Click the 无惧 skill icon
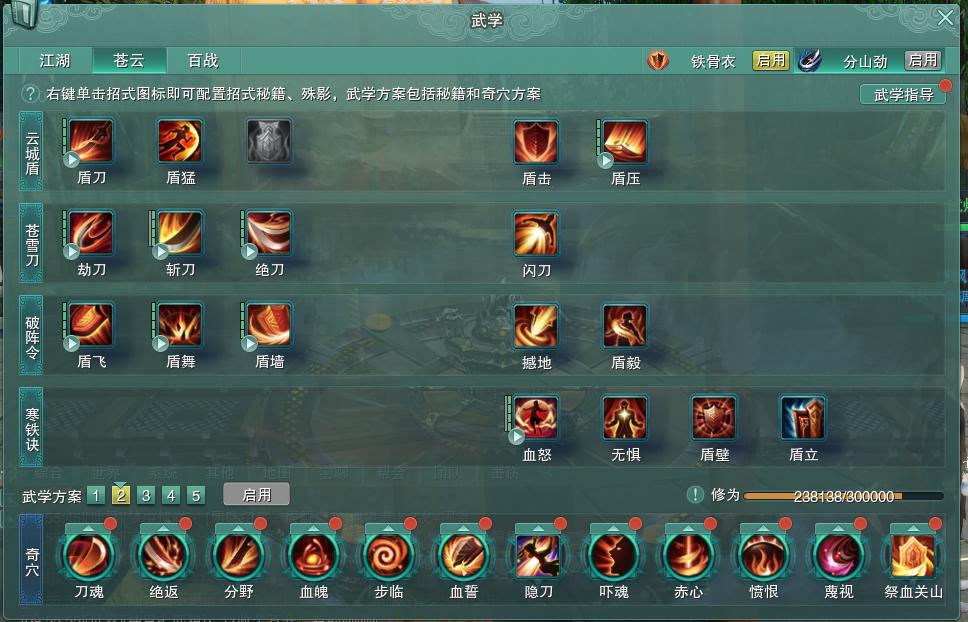968x622 pixels. 625,418
